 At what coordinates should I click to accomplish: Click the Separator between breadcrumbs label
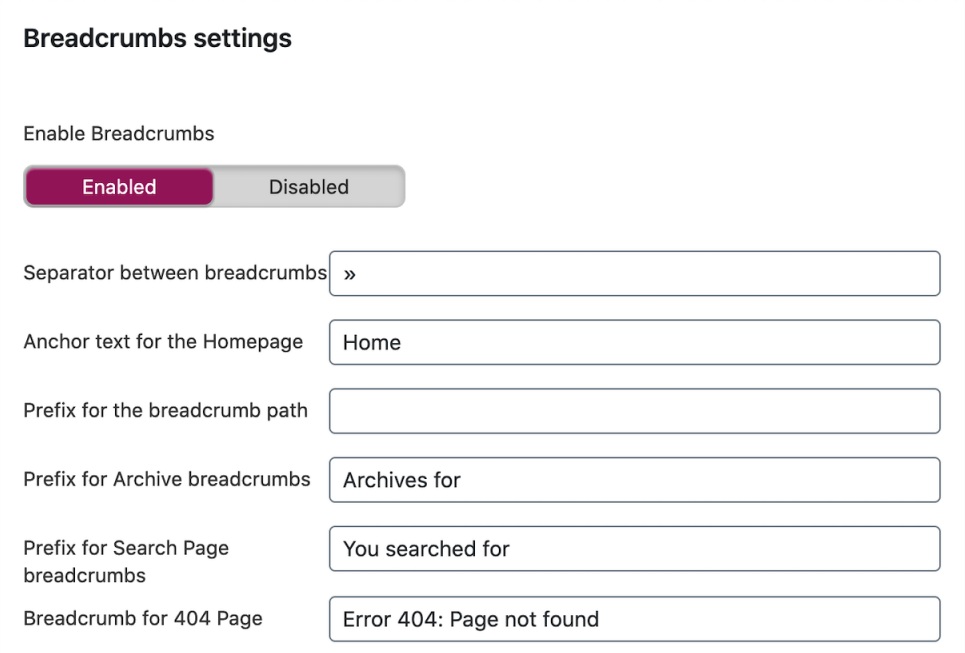(175, 273)
